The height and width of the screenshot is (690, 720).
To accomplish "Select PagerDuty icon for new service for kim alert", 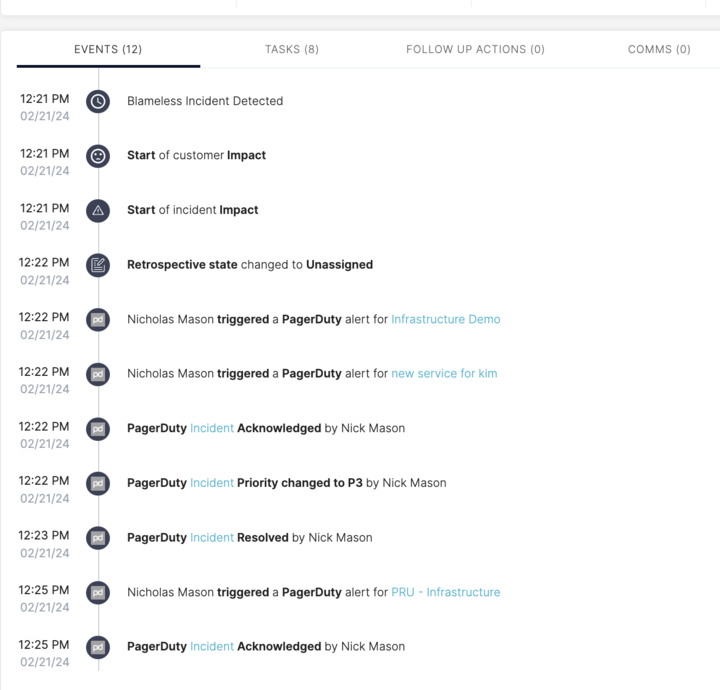I will tap(98, 374).
